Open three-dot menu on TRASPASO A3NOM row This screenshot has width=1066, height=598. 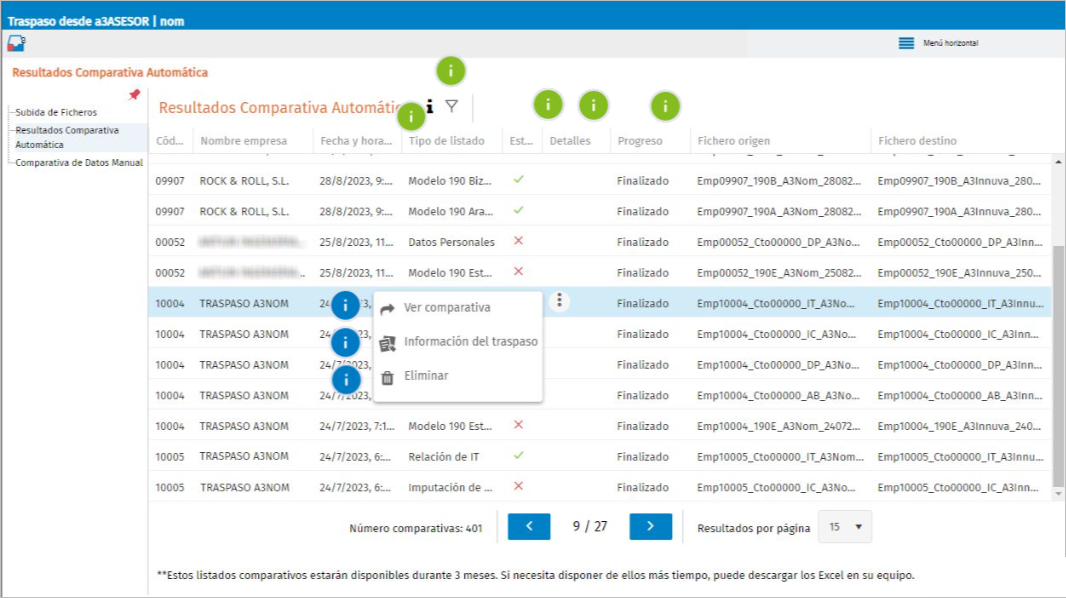click(x=560, y=300)
